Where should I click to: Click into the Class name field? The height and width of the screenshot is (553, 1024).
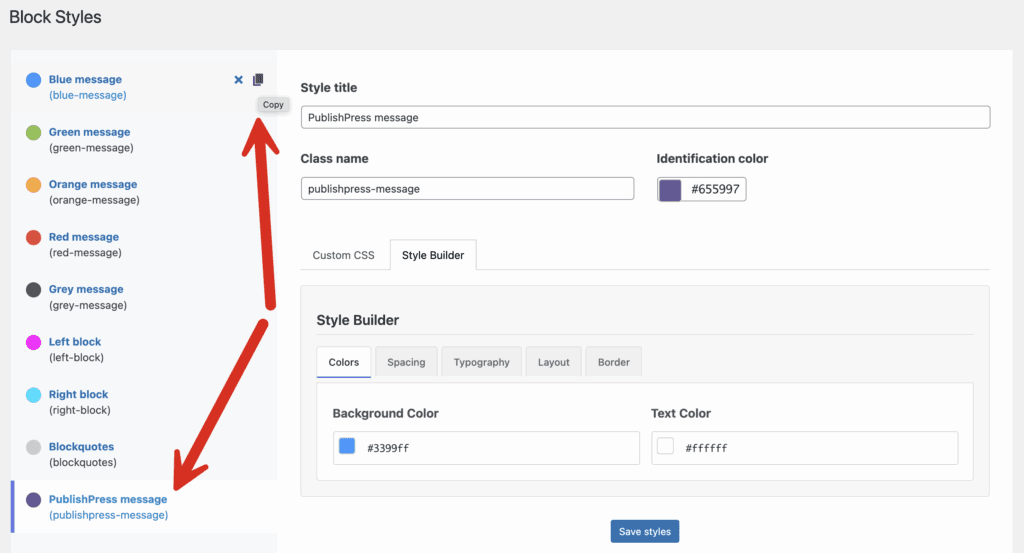click(x=467, y=189)
